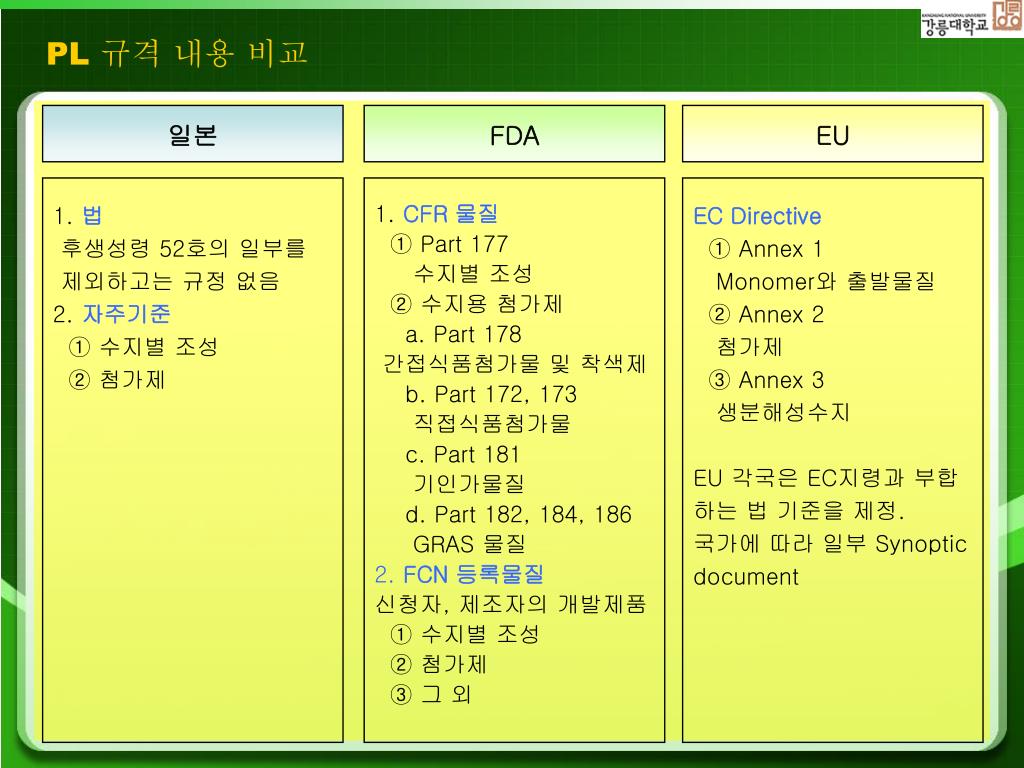Click '② 첨가제' under 자주기준
Screen dimensions: 1024x768
(117, 379)
